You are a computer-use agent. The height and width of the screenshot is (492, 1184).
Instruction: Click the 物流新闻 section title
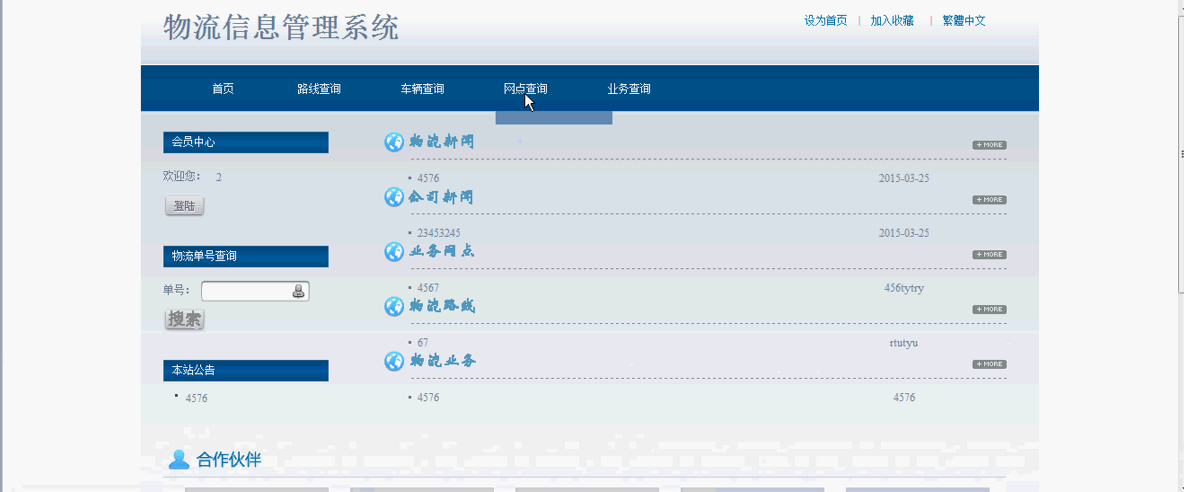click(441, 142)
